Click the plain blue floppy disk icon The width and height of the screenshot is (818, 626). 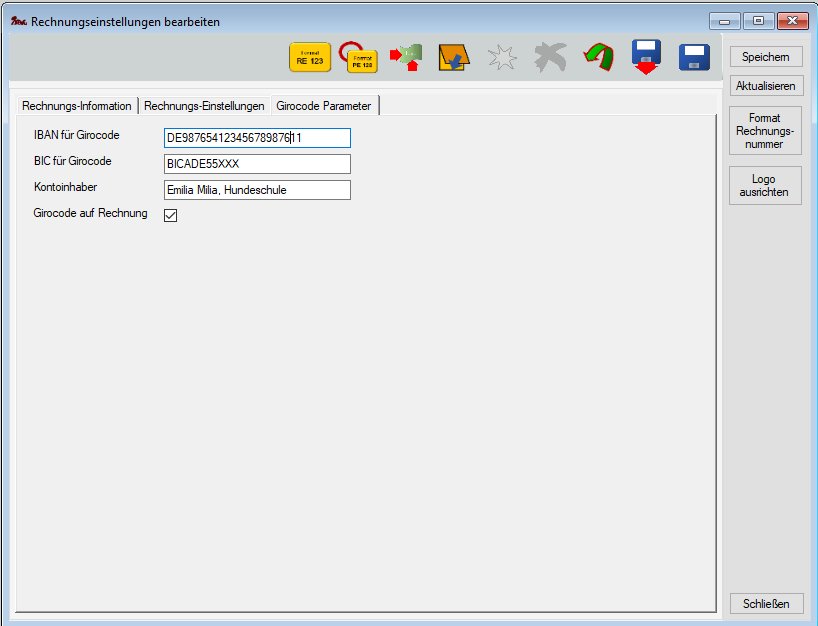coord(694,58)
